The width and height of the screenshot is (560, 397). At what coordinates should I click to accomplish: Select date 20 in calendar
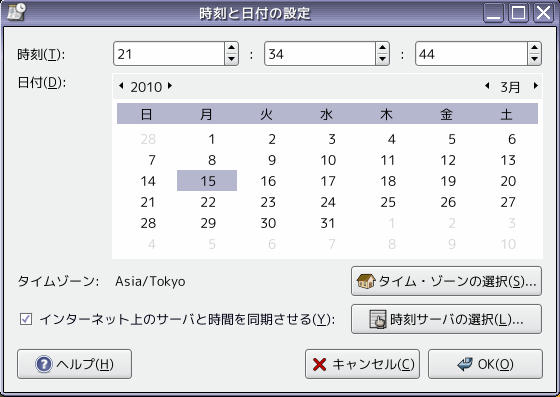tap(508, 181)
